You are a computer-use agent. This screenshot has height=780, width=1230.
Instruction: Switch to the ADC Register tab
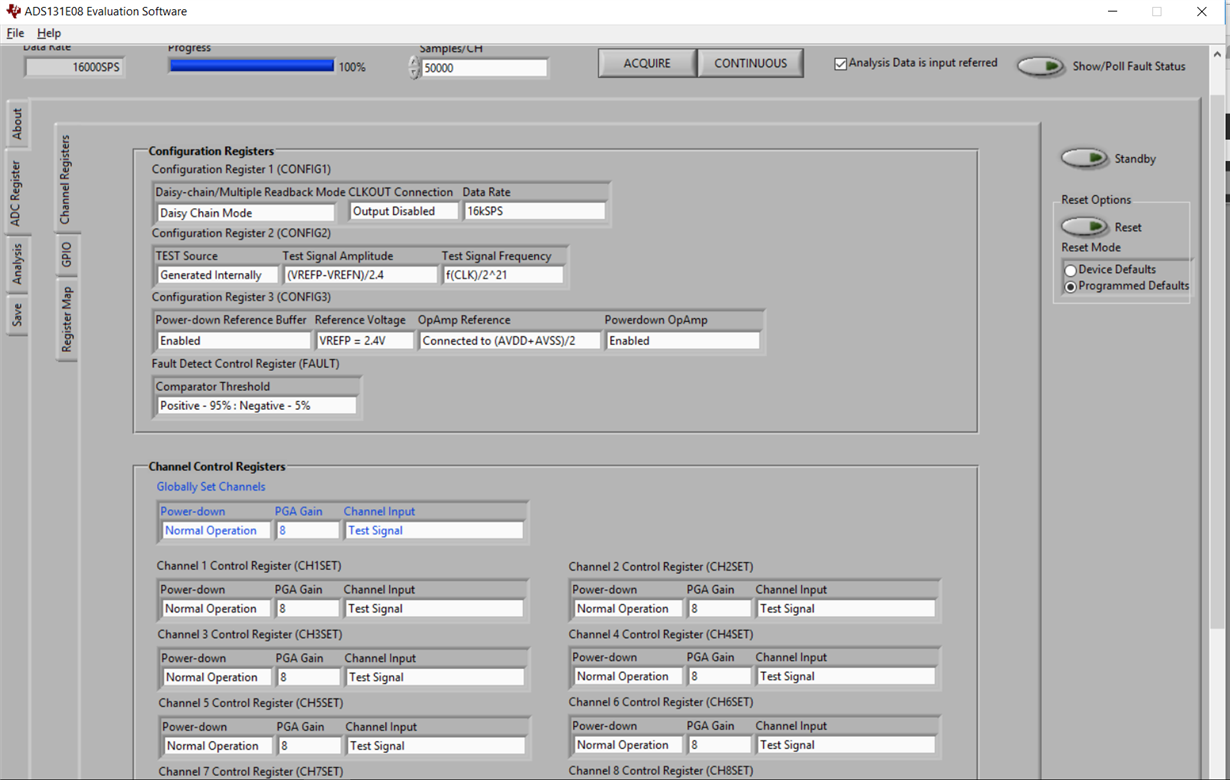tap(17, 192)
